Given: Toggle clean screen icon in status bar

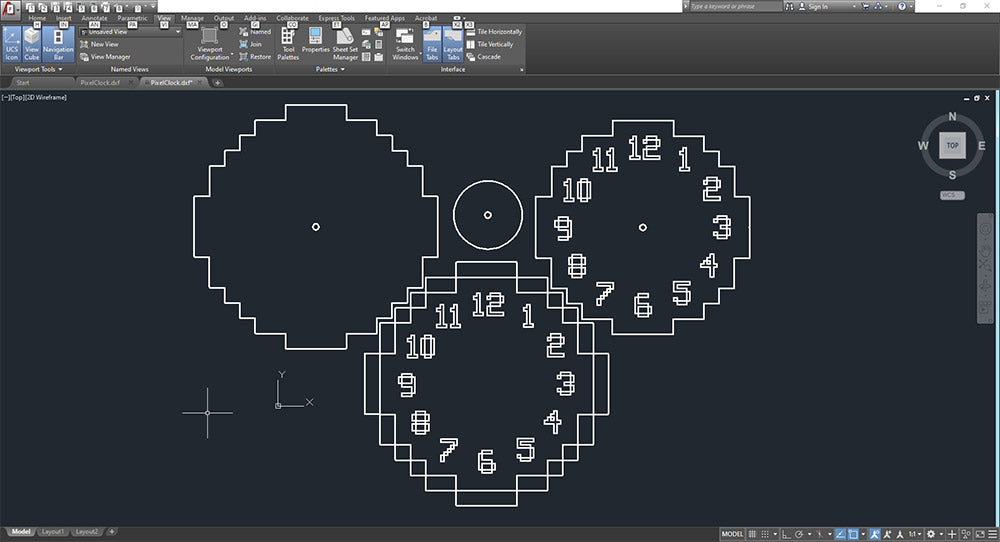Looking at the screenshot, I should point(980,534).
